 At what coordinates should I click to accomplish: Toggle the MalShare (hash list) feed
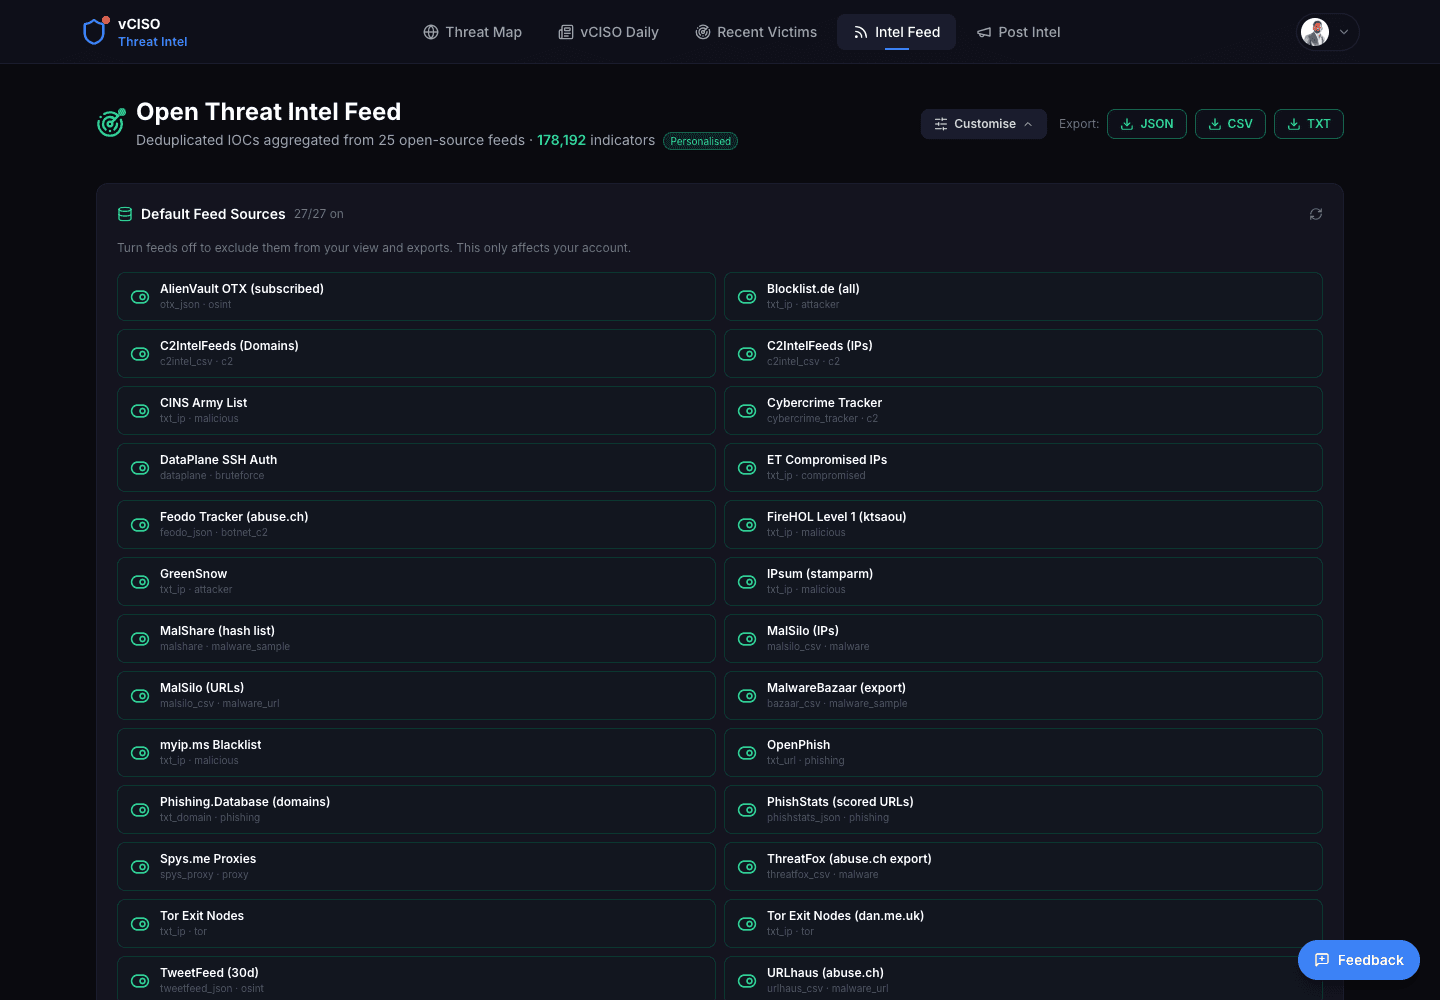[x=140, y=639]
